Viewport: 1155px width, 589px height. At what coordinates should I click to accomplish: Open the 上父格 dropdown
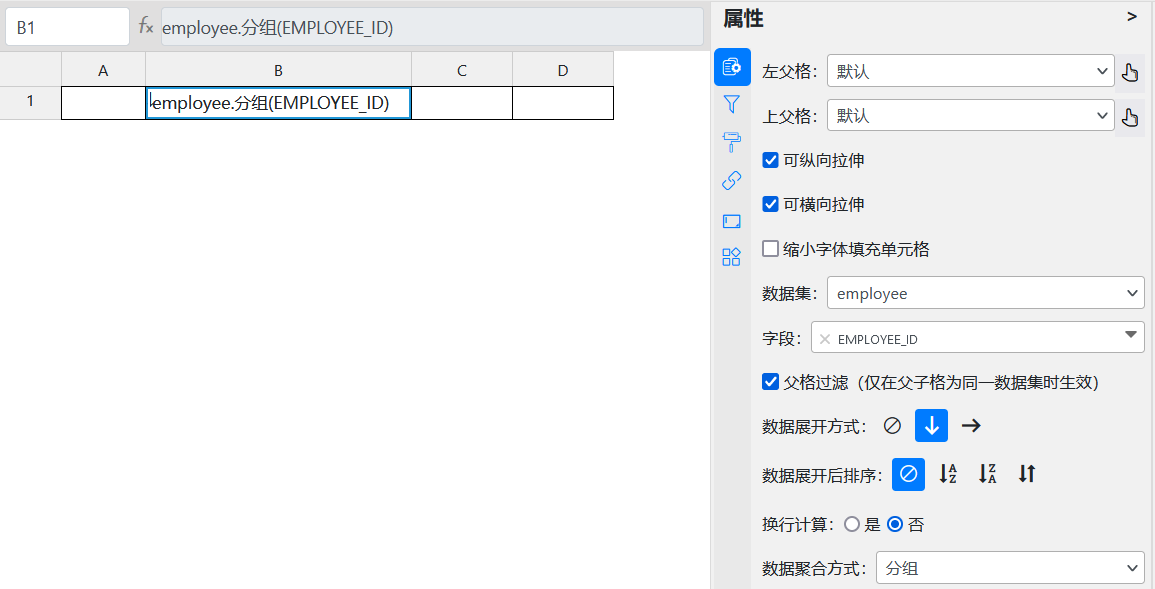(x=971, y=116)
